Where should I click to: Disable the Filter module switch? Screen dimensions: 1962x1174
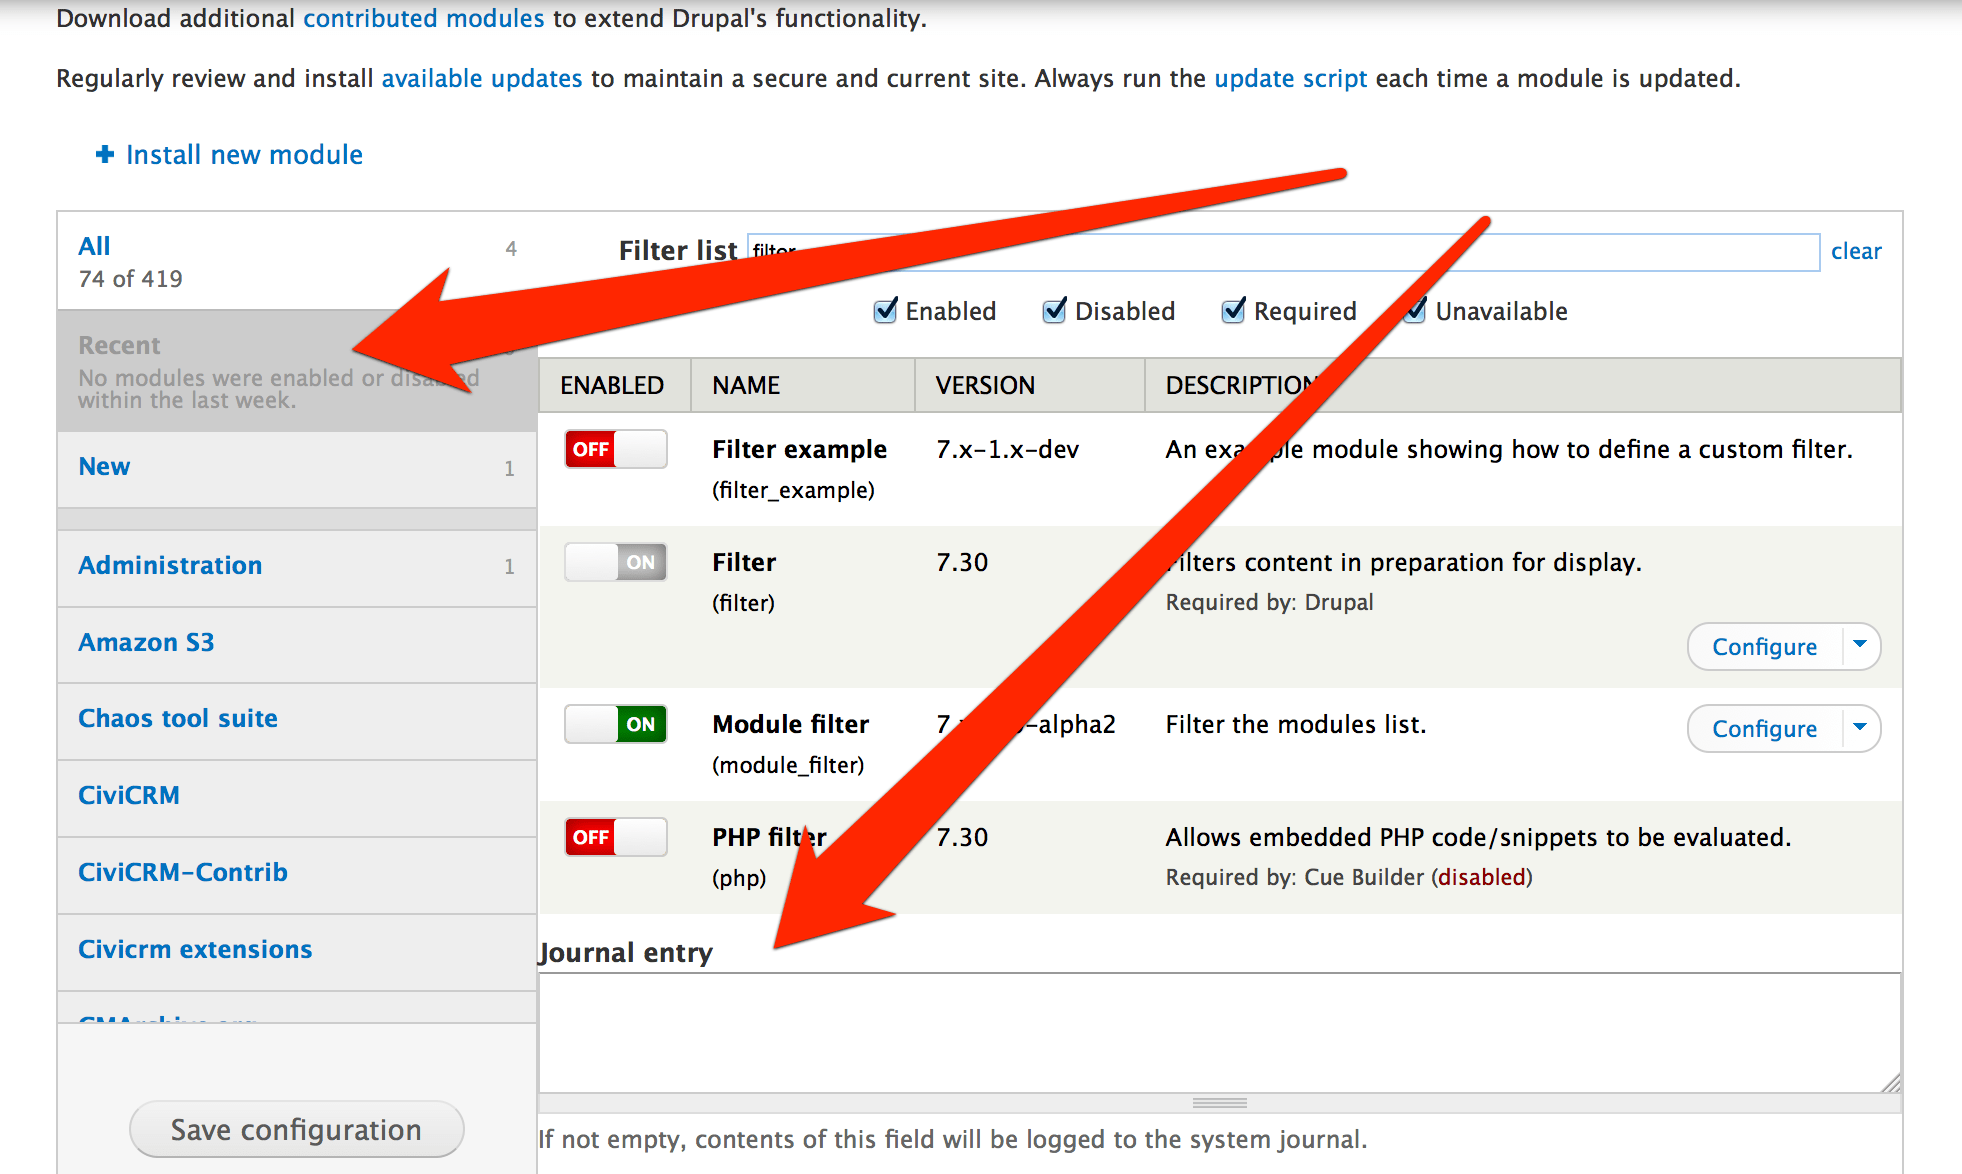(615, 561)
